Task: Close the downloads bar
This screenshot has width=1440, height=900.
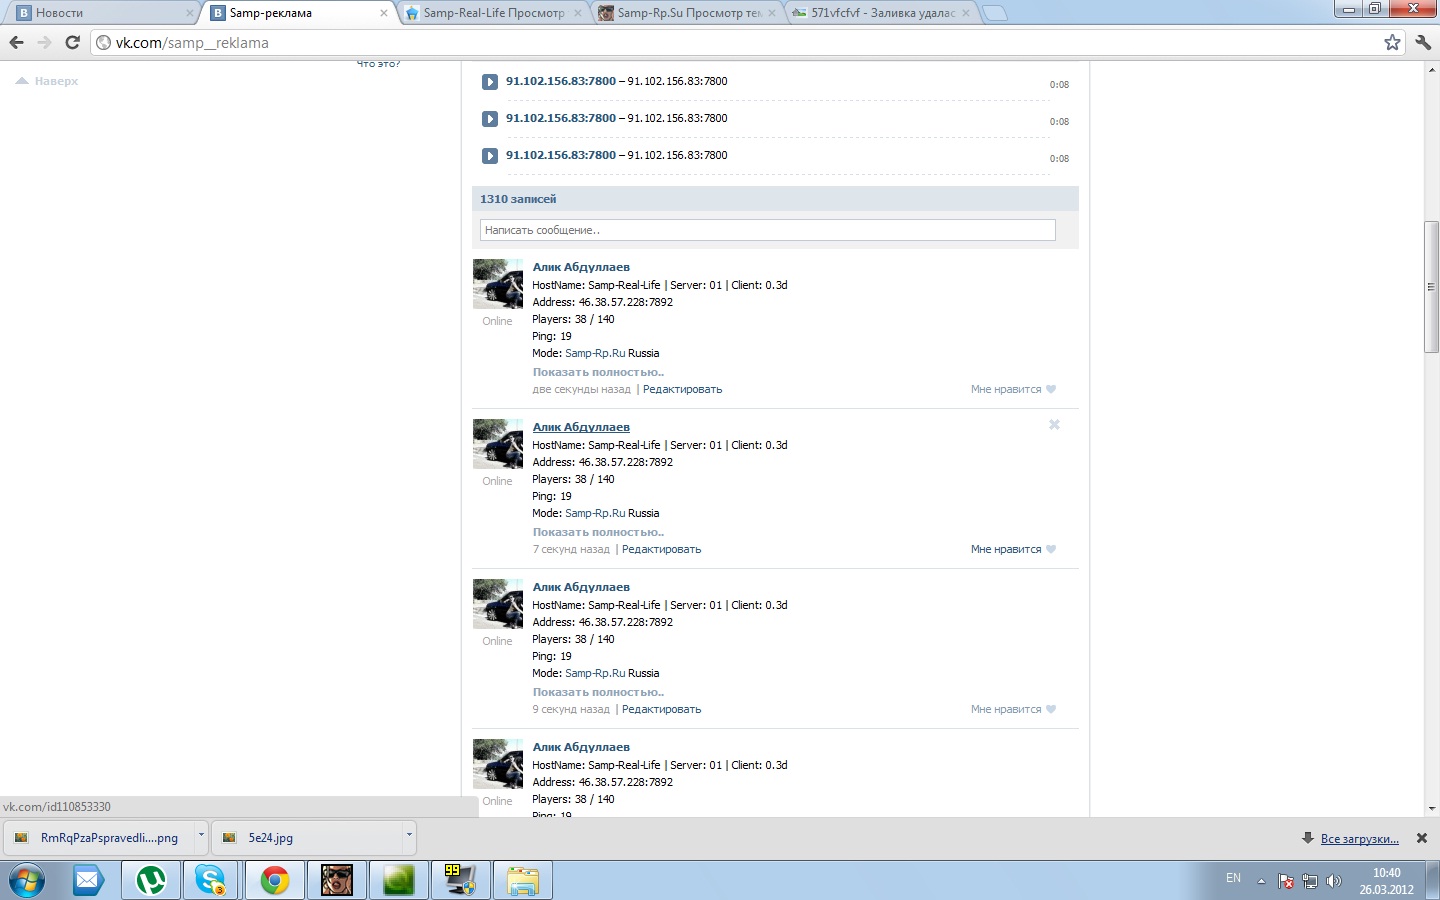Action: [x=1422, y=838]
